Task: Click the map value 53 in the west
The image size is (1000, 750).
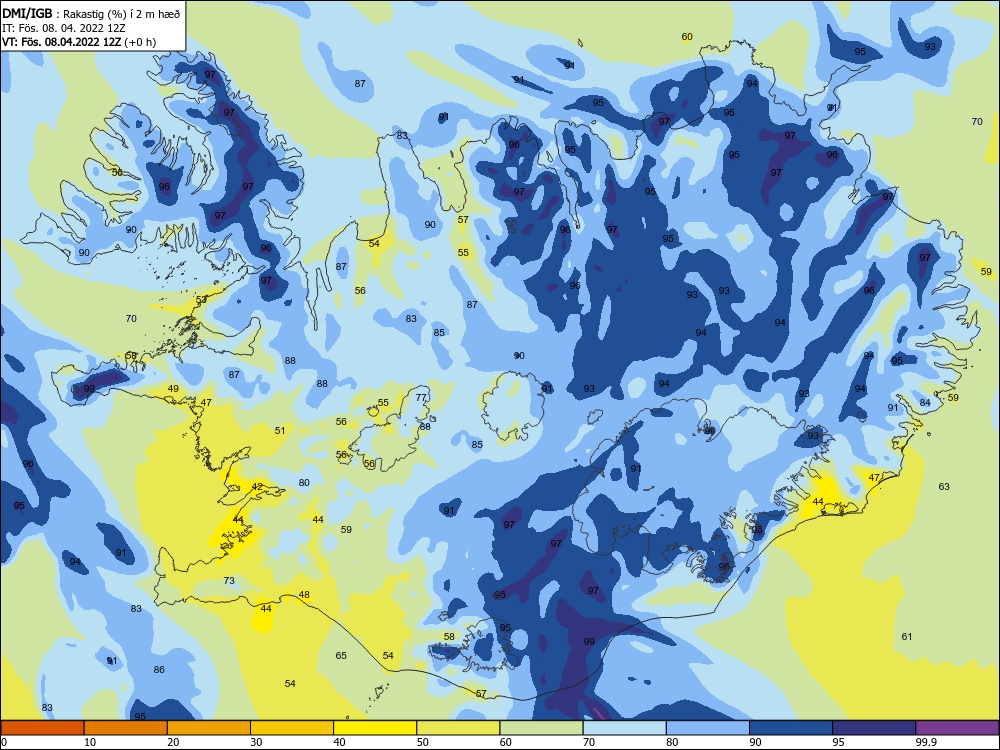Action: click(201, 299)
